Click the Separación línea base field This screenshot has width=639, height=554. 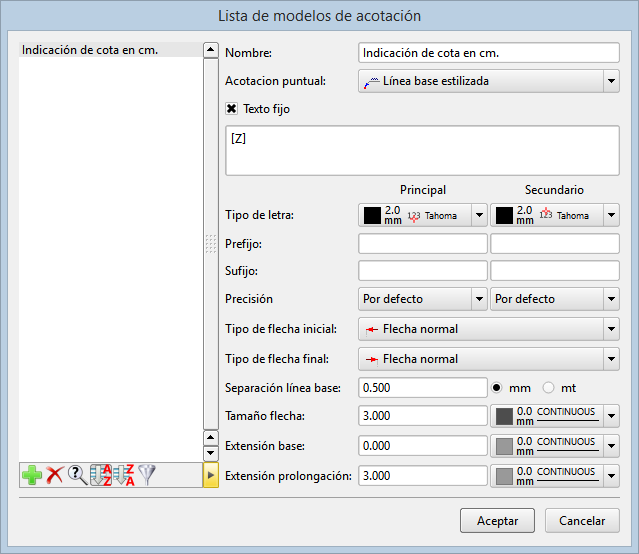(423, 388)
